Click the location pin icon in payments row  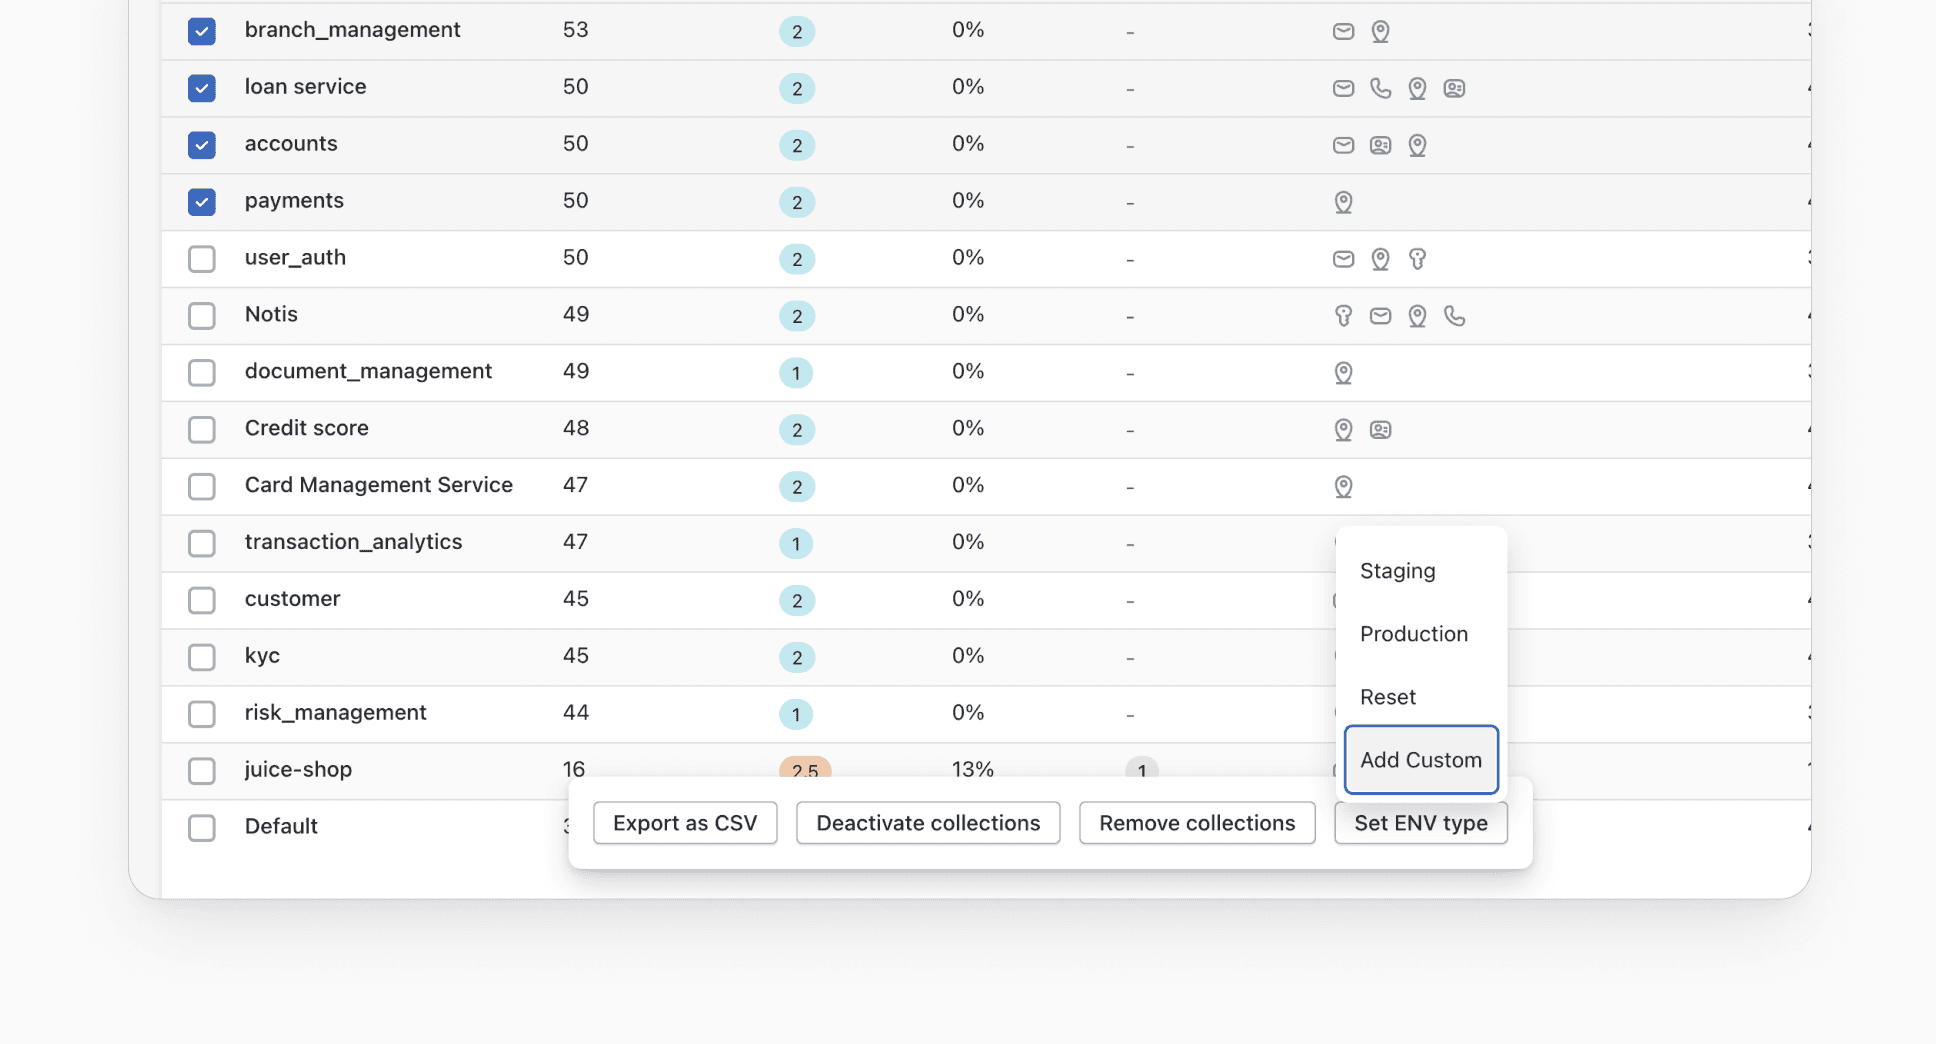tap(1343, 202)
